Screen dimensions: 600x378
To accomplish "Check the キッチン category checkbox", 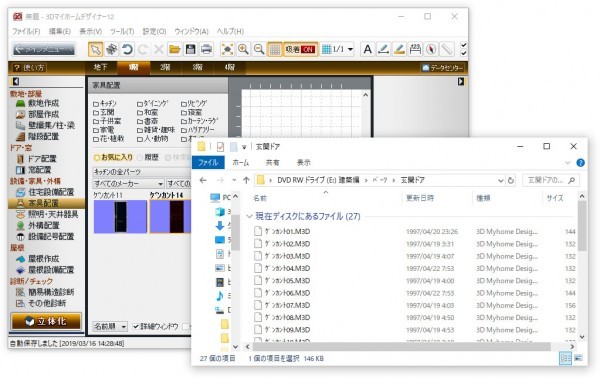I will tap(96, 104).
